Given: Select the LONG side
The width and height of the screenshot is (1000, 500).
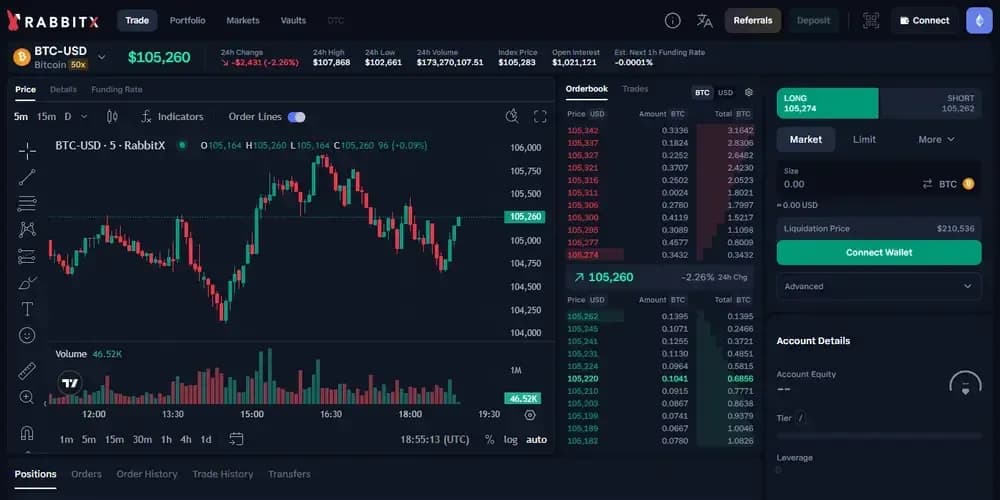Looking at the screenshot, I should tap(827, 103).
